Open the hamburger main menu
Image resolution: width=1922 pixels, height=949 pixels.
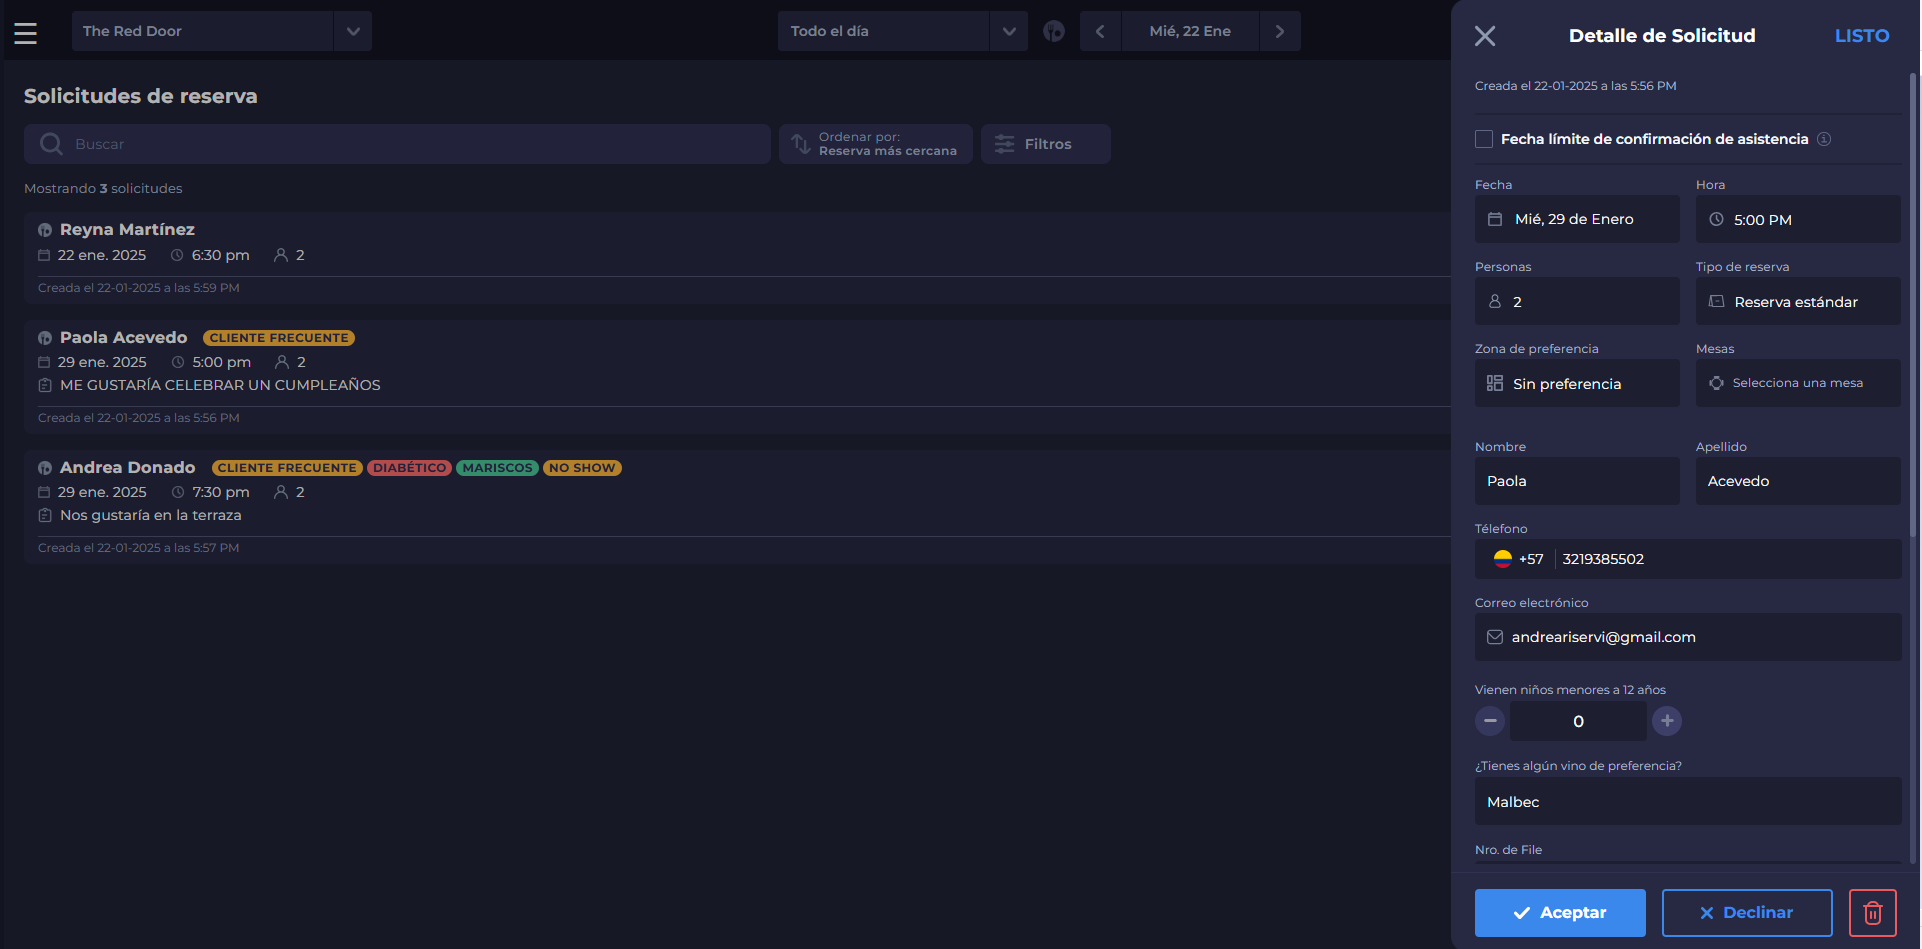click(x=26, y=33)
